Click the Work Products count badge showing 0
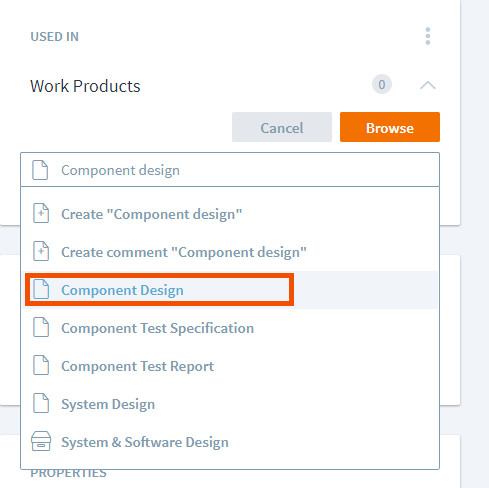 (382, 84)
